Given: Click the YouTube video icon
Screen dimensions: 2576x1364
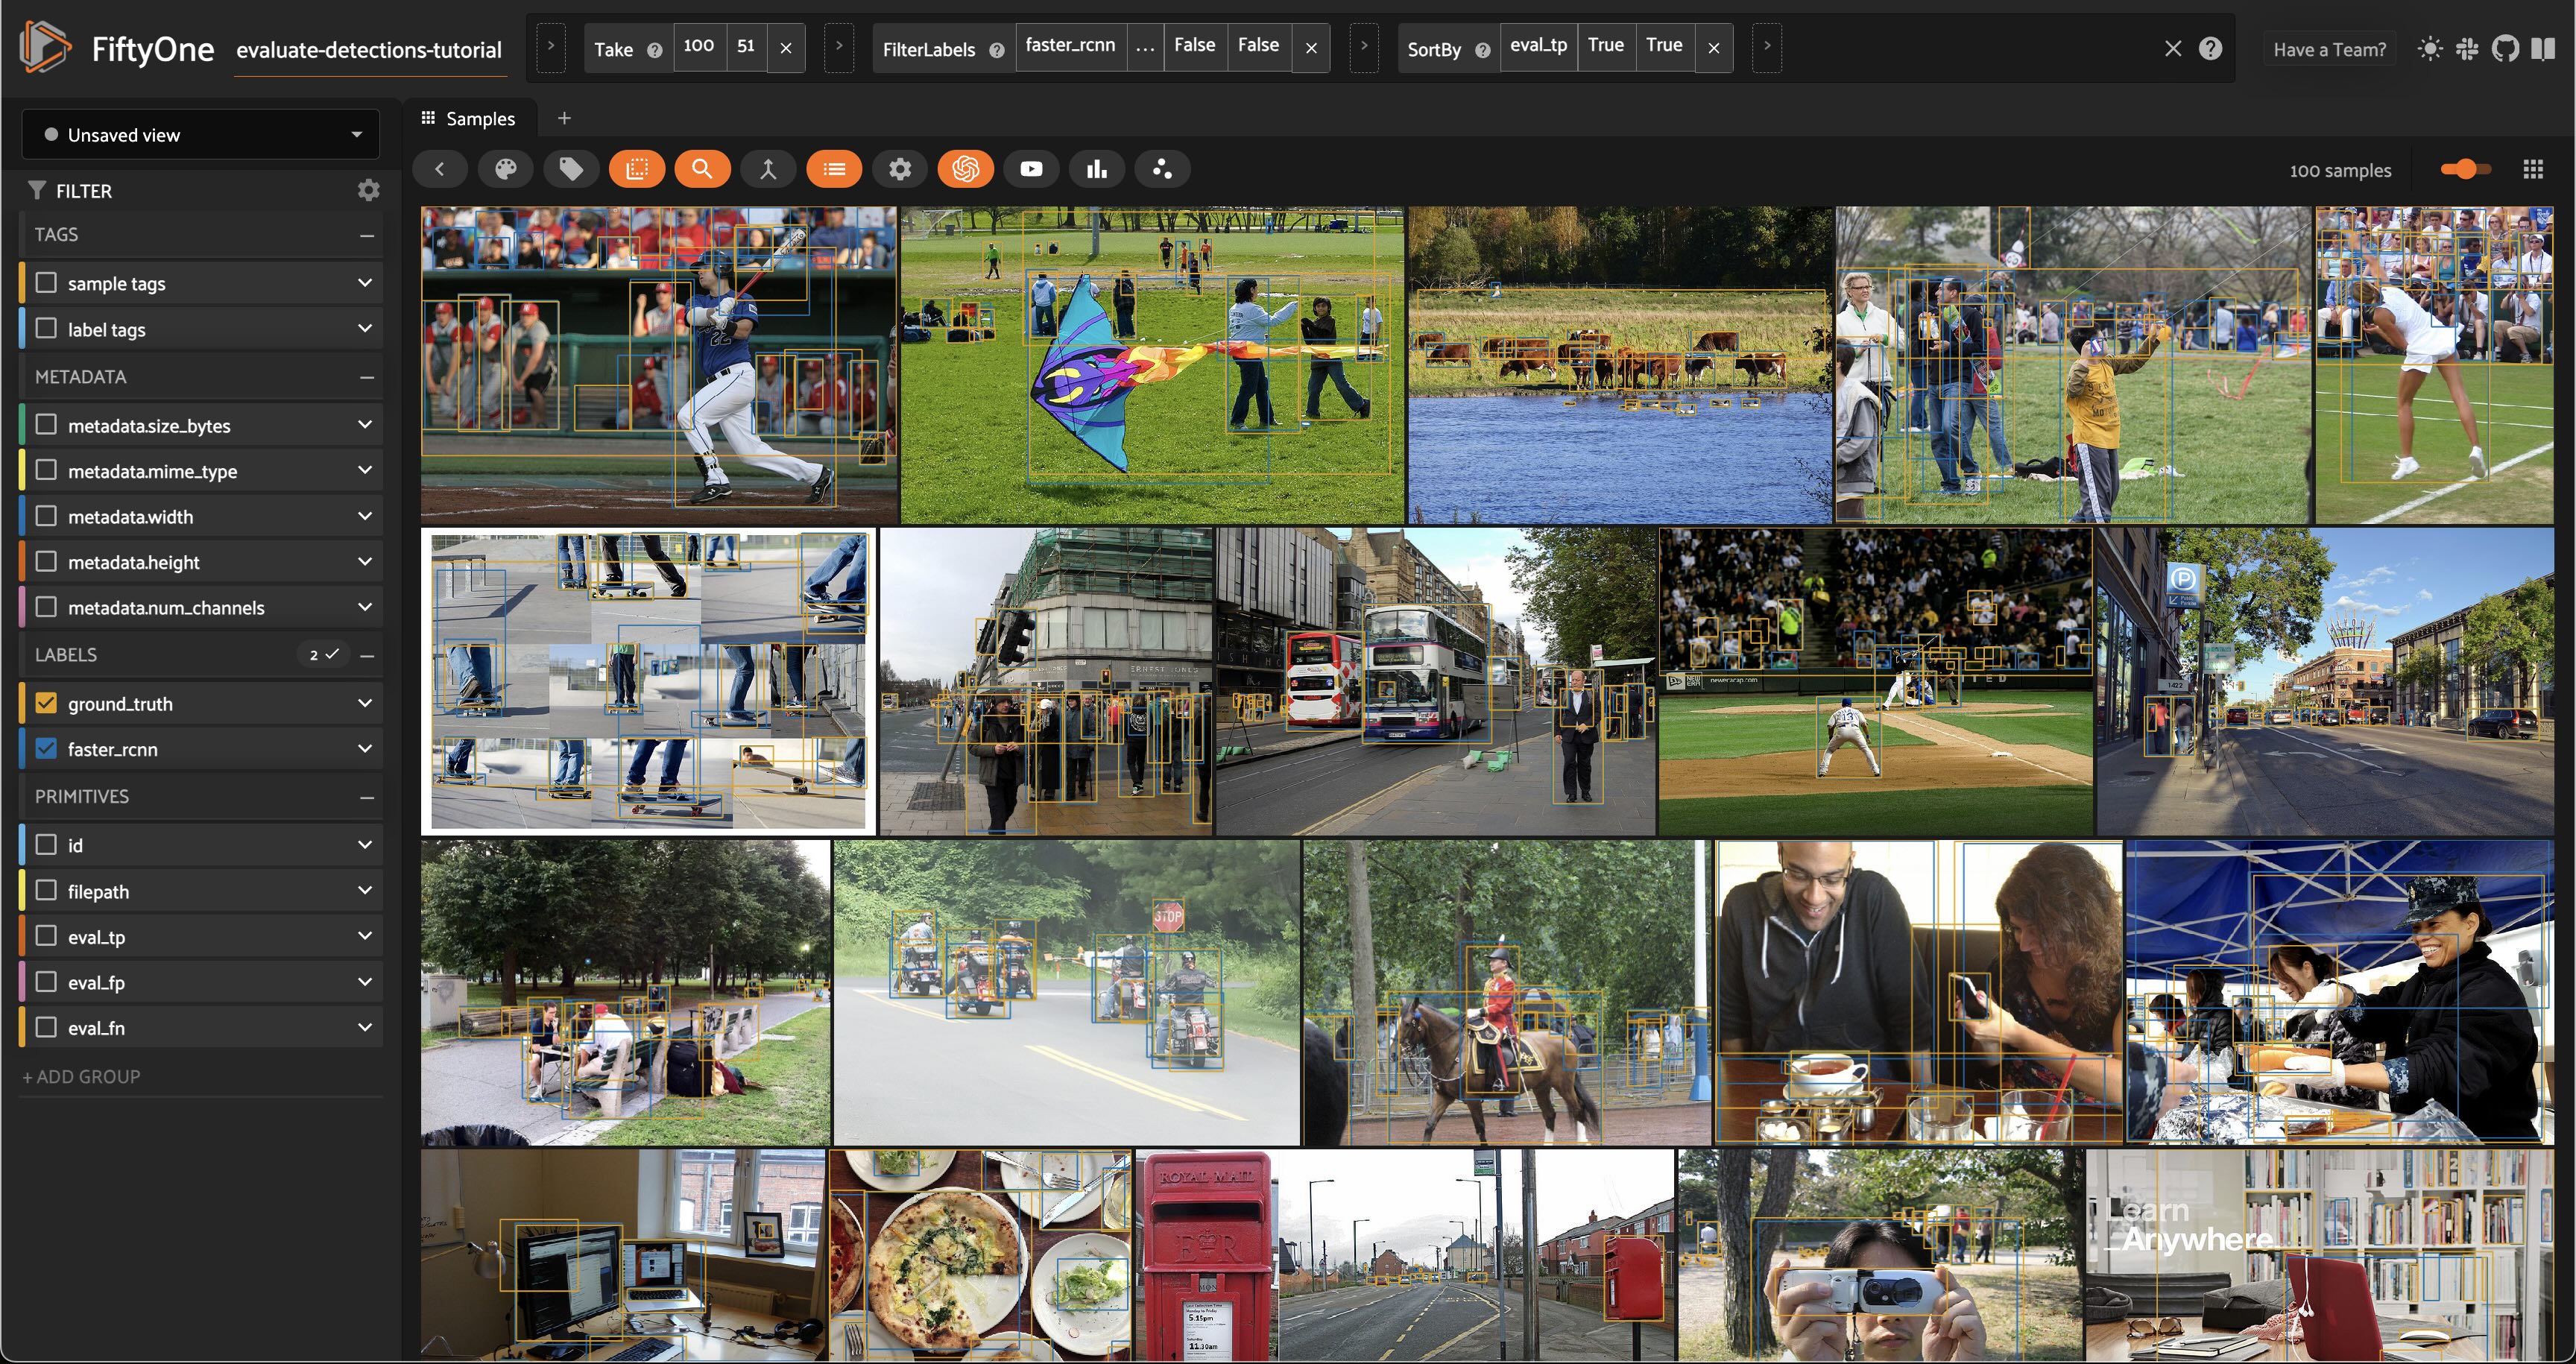Looking at the screenshot, I should pos(1031,169).
